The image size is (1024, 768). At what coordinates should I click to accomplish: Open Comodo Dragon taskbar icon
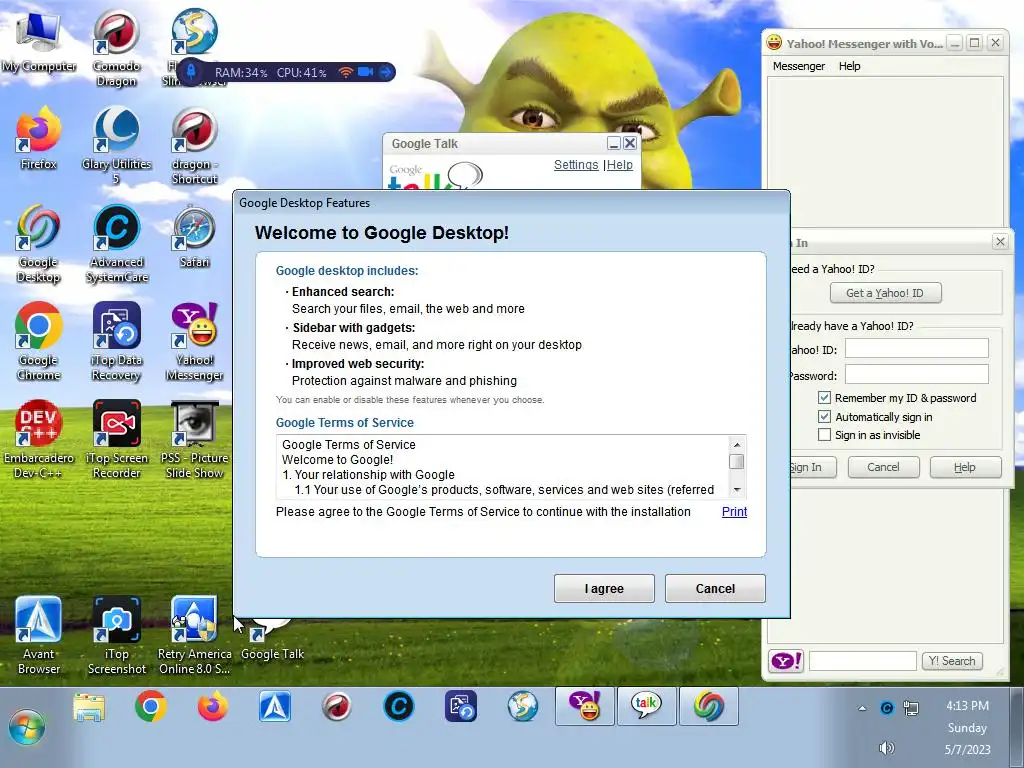(337, 707)
